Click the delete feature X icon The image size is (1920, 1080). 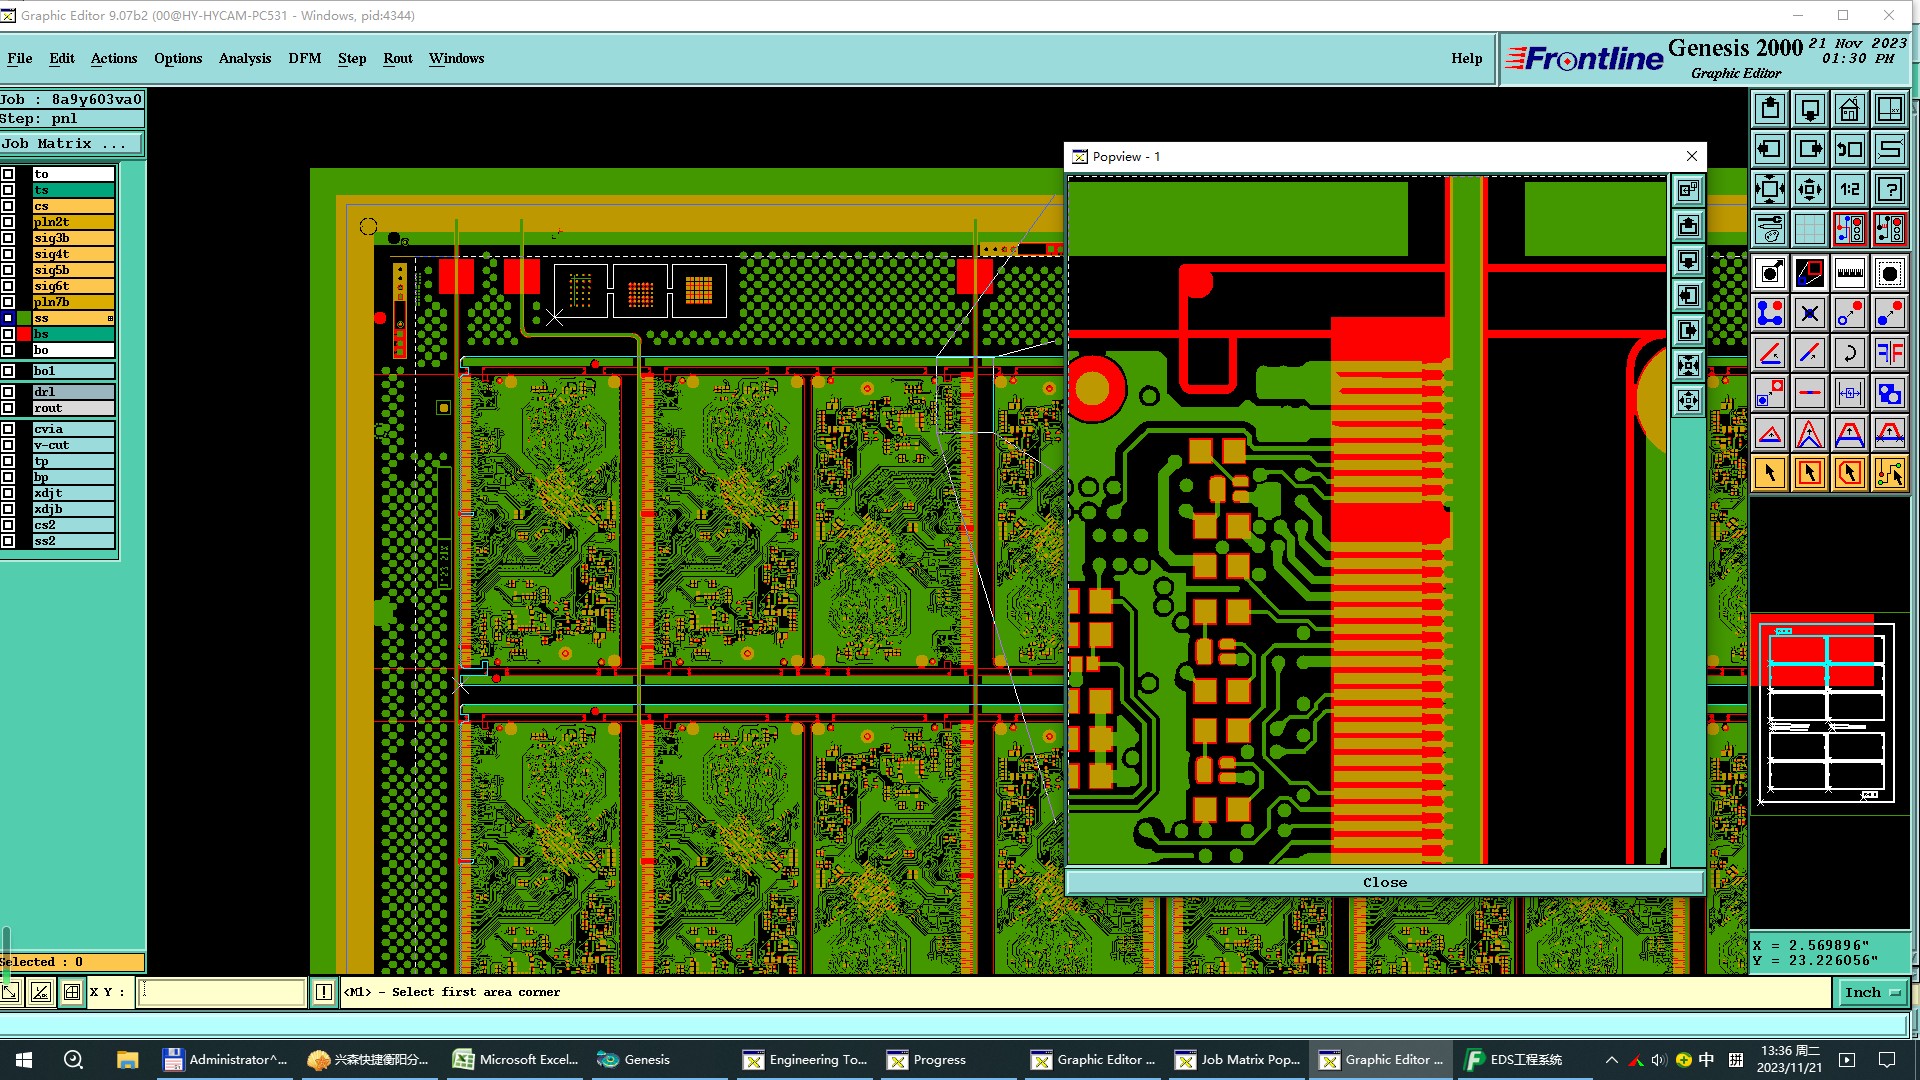(1809, 313)
